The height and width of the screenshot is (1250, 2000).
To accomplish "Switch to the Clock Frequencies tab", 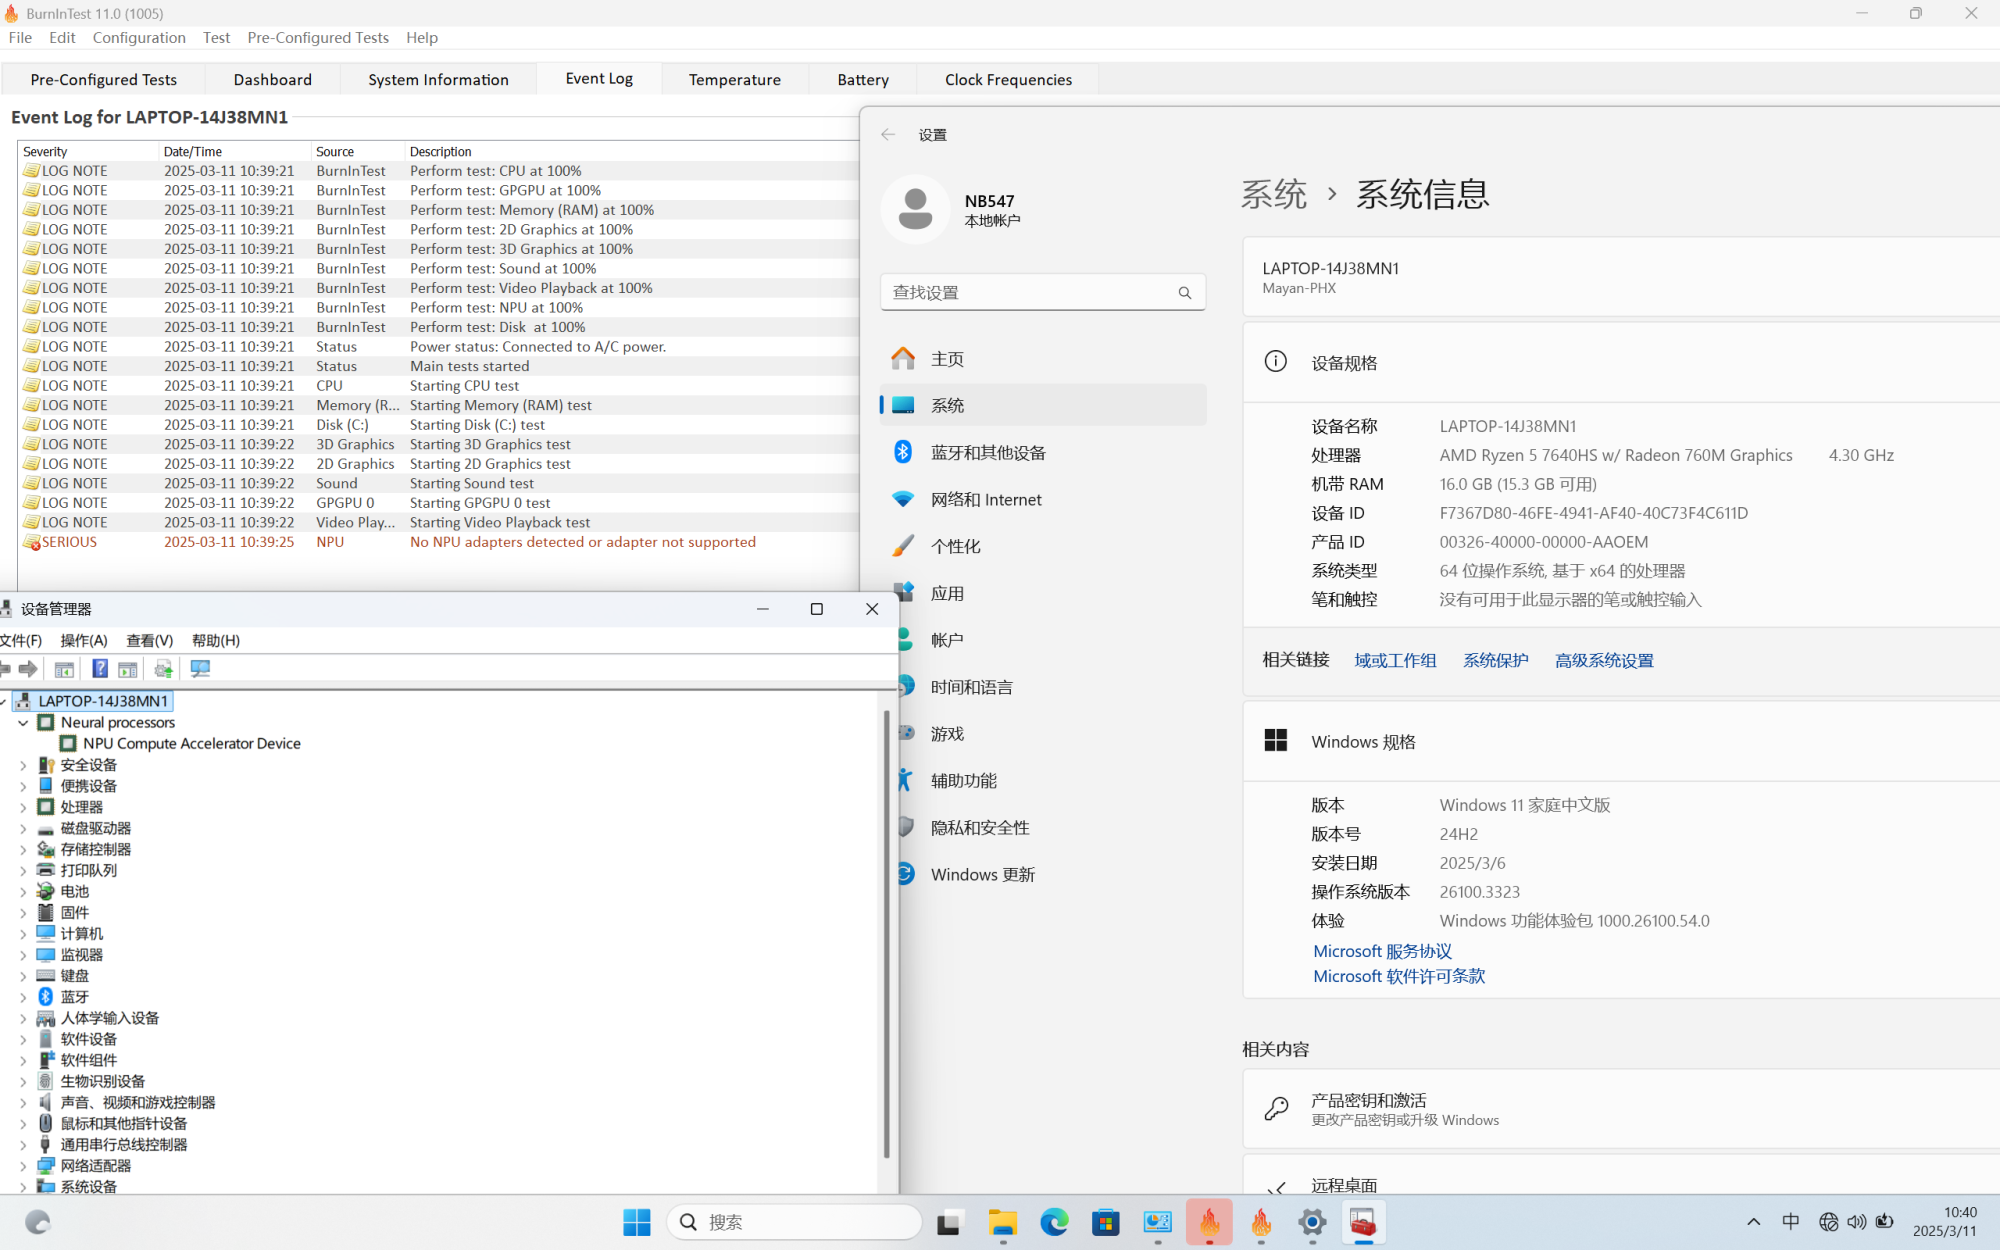I will 1008,79.
